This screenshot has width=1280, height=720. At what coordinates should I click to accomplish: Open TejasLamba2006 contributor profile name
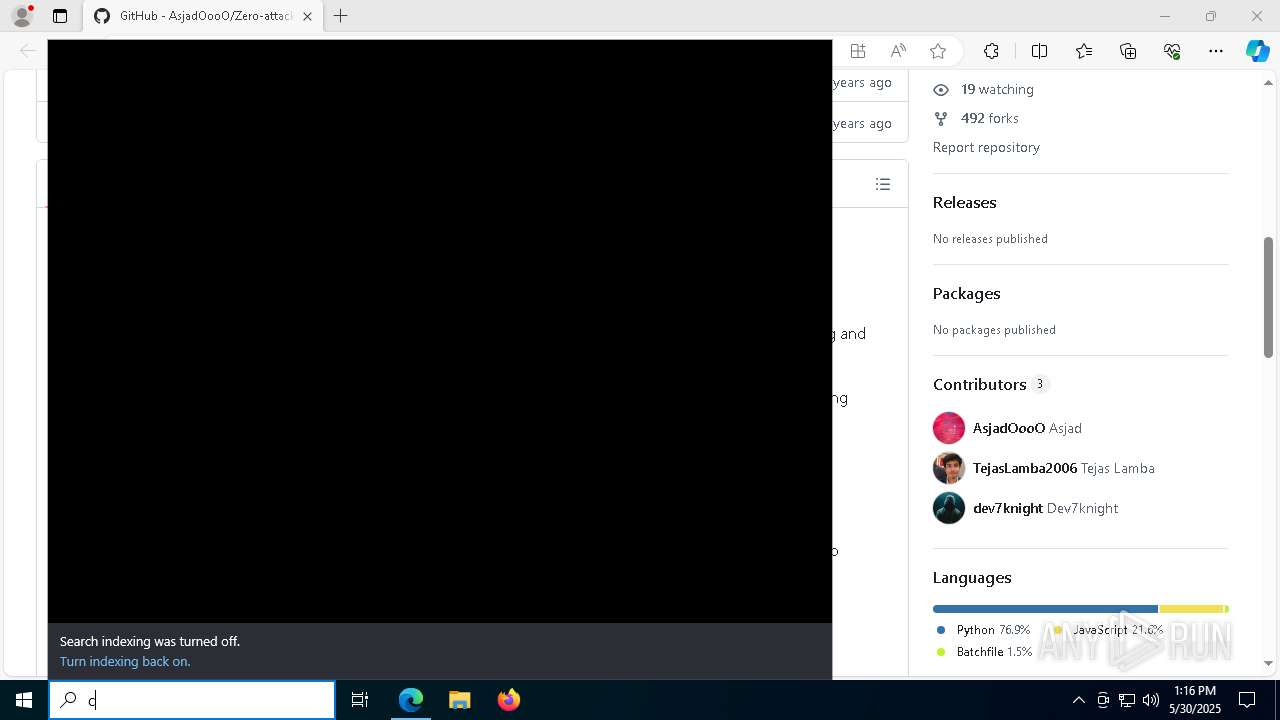1025,468
